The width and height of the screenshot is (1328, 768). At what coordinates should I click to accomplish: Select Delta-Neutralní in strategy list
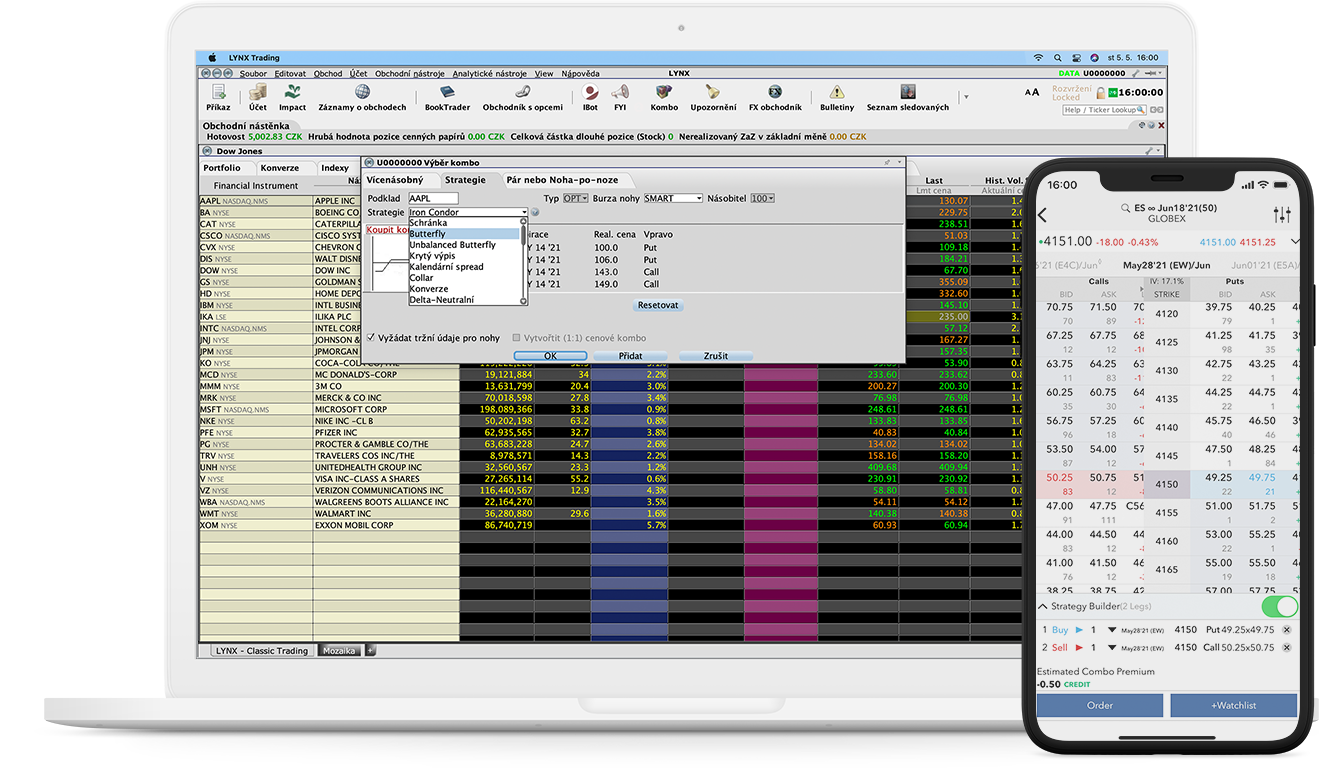[x=464, y=300]
